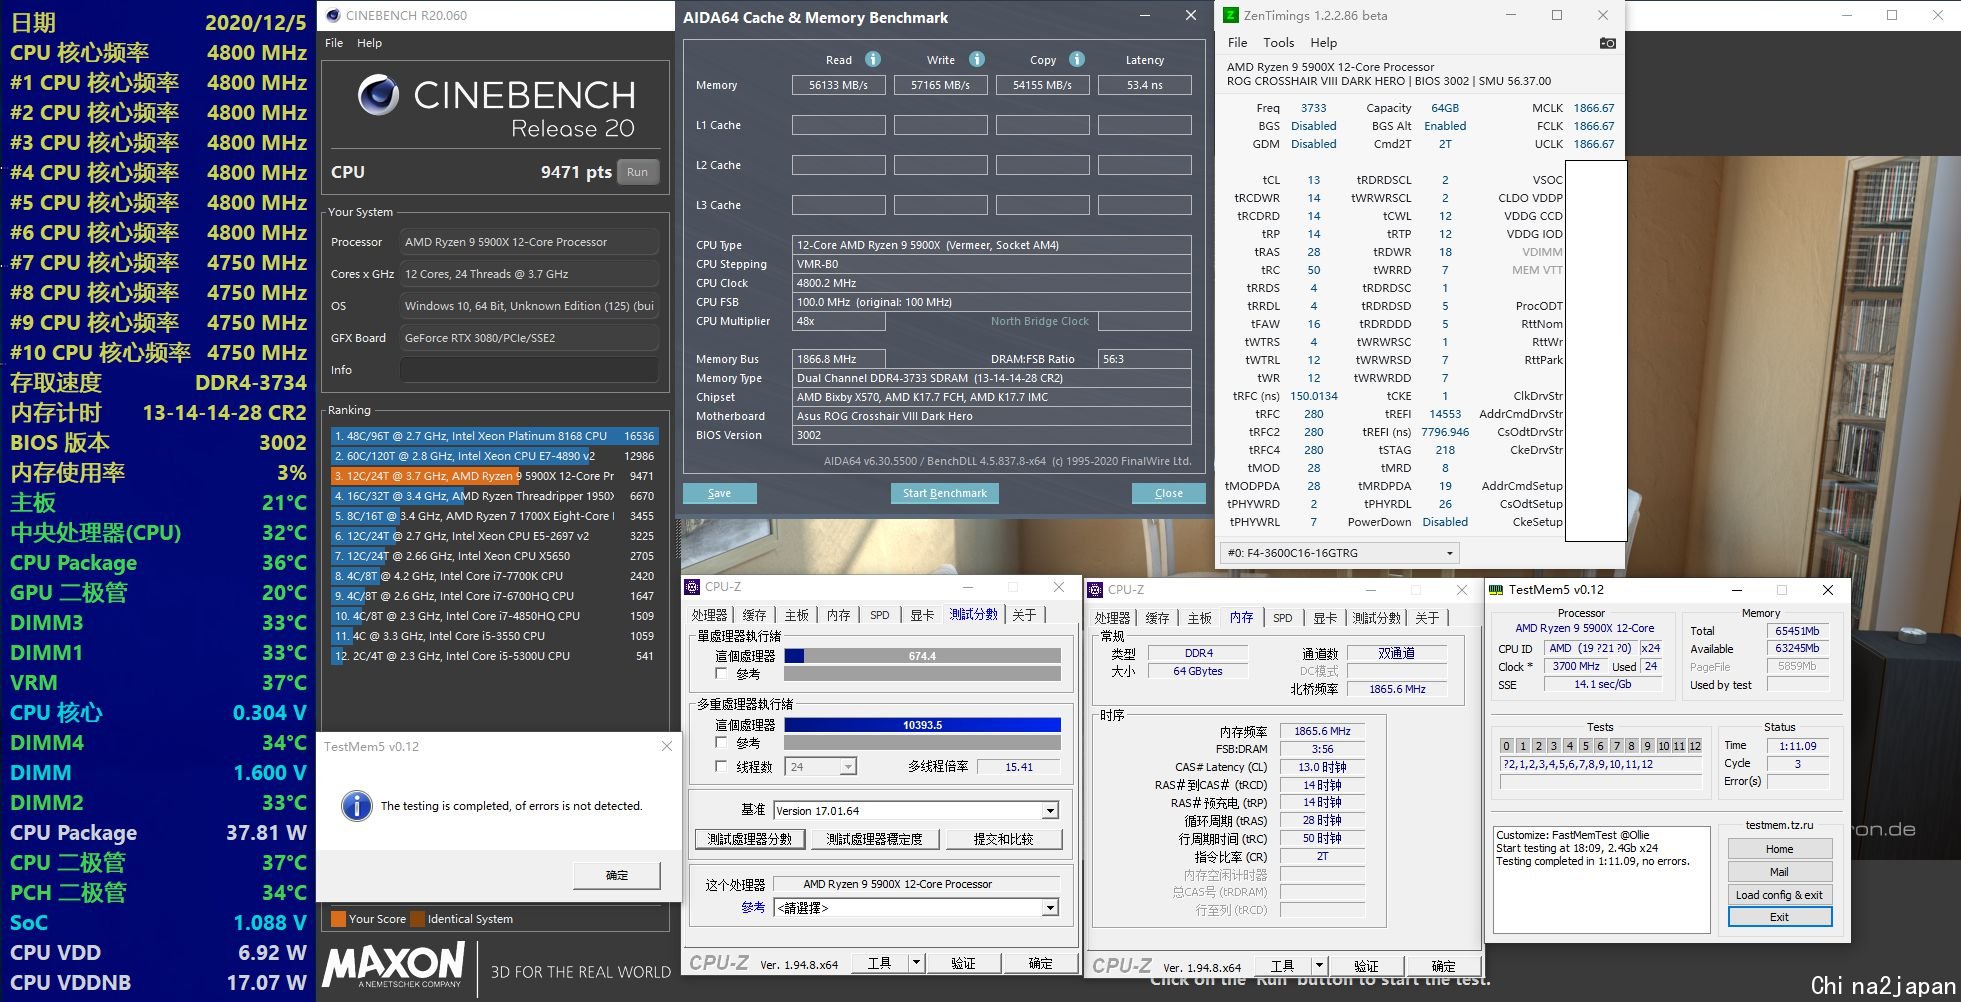Screen dimensions: 1961x1002
Task: Open the ZenTimings Help menu
Action: tap(1323, 43)
